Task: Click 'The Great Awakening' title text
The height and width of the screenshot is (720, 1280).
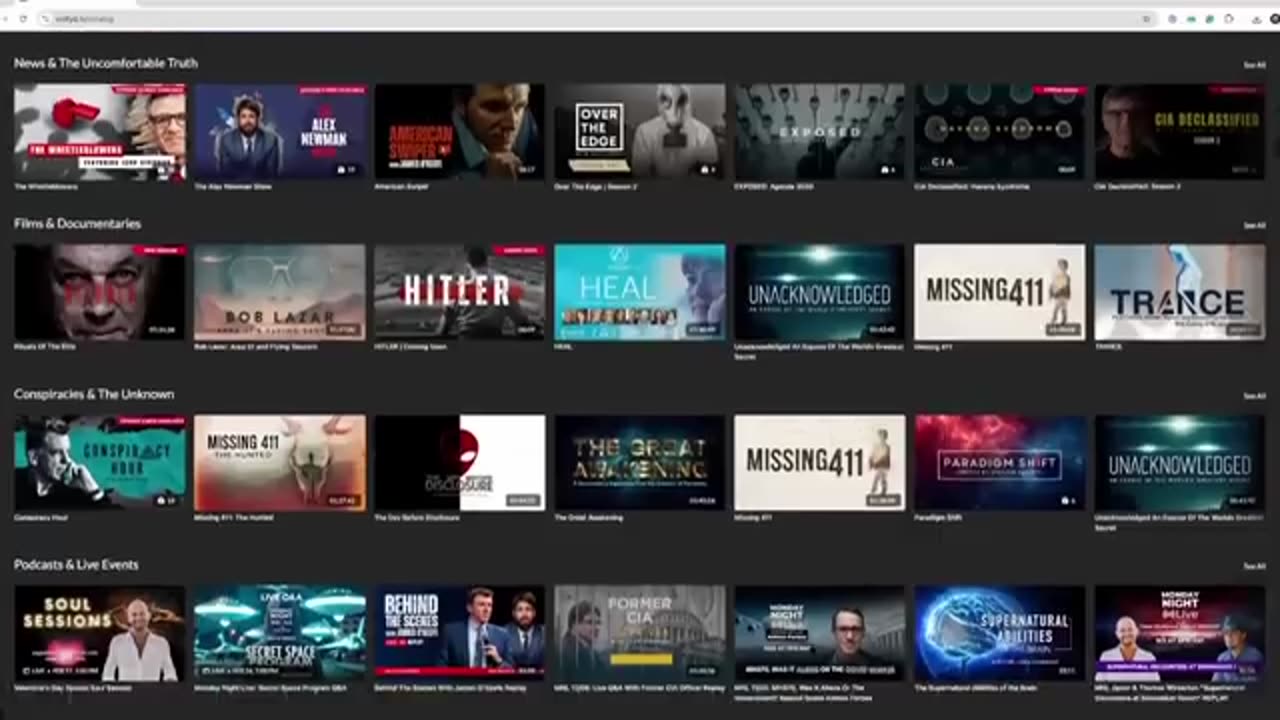Action: click(x=588, y=518)
